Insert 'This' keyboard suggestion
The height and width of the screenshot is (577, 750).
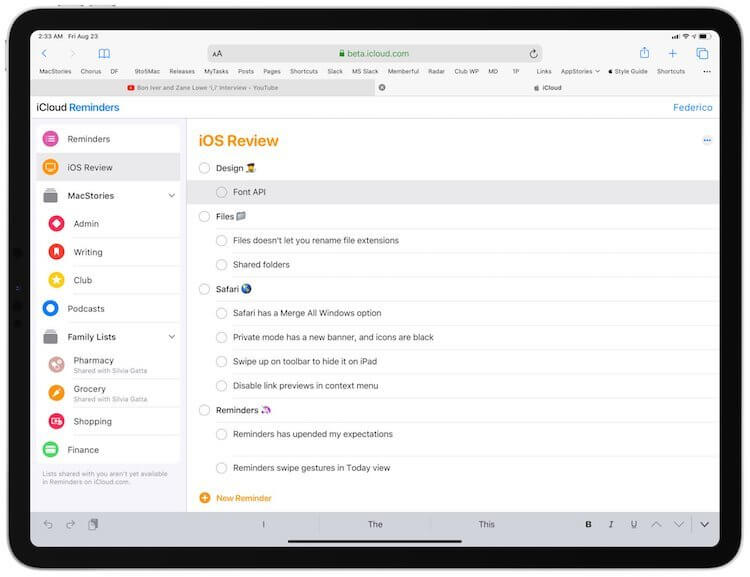click(486, 524)
